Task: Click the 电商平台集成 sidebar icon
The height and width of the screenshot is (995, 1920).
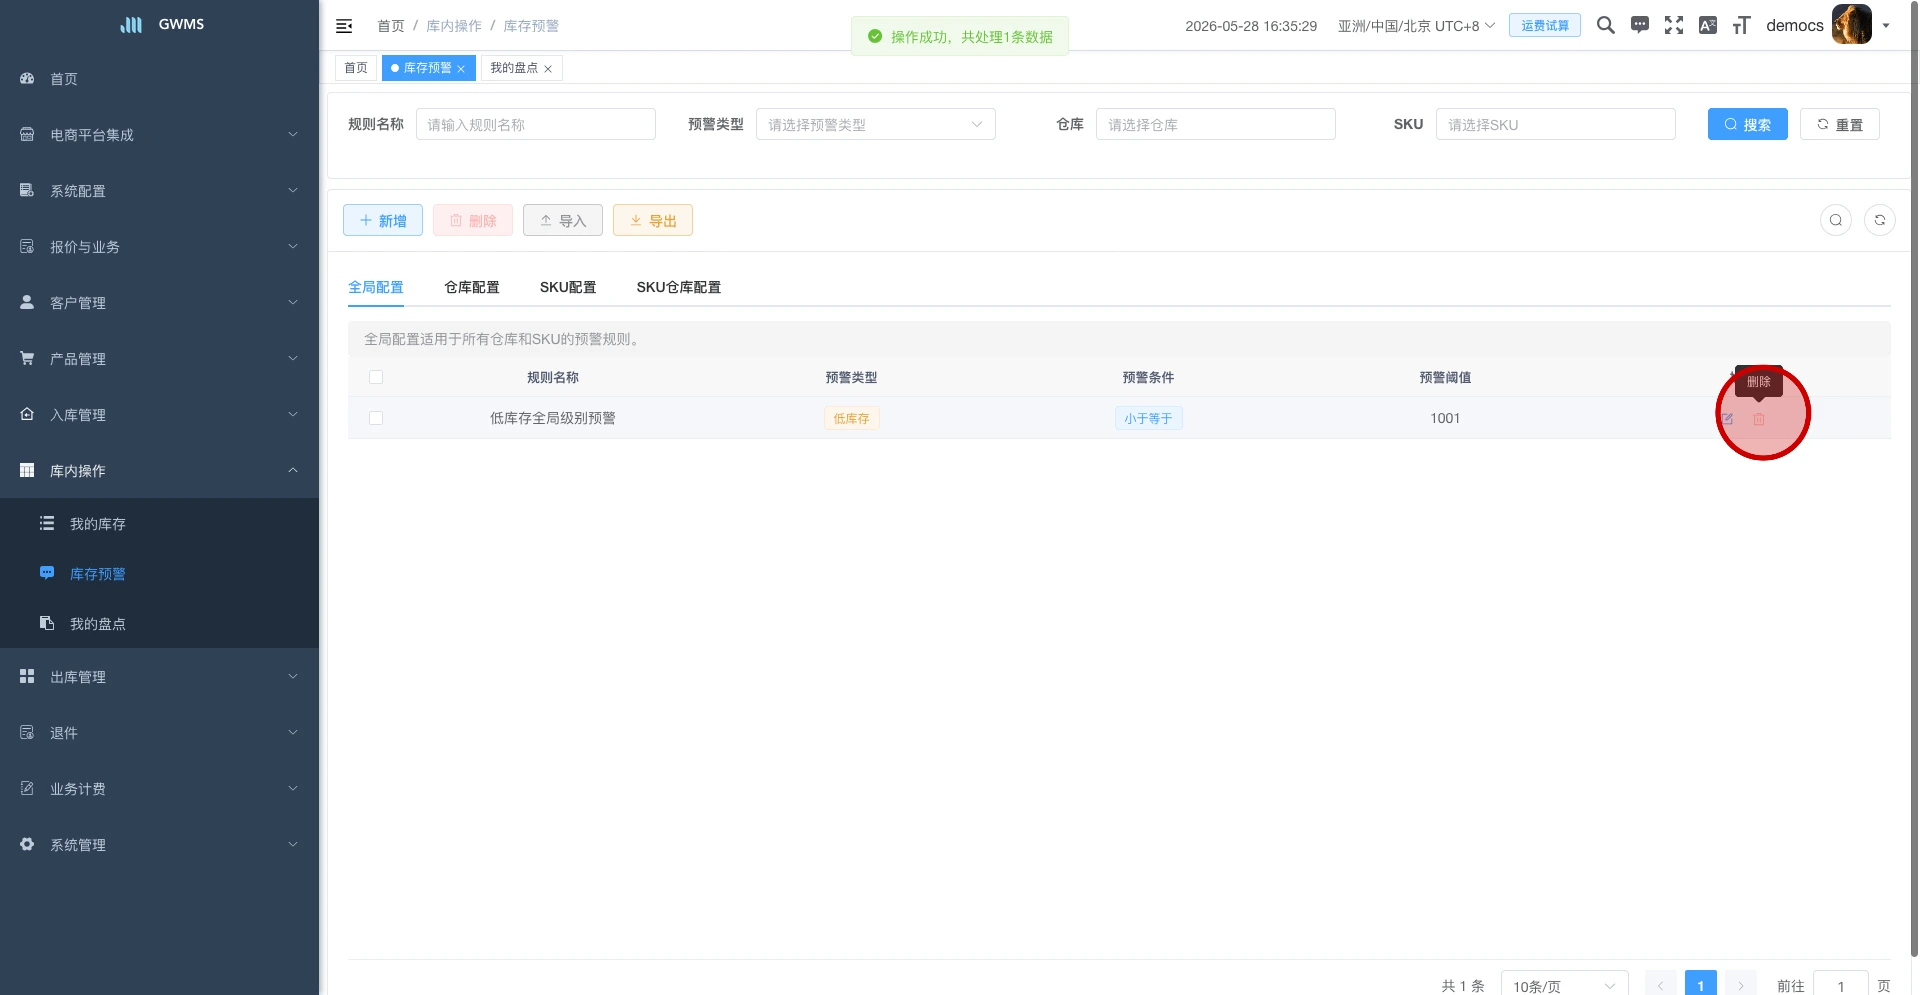Action: click(x=27, y=134)
